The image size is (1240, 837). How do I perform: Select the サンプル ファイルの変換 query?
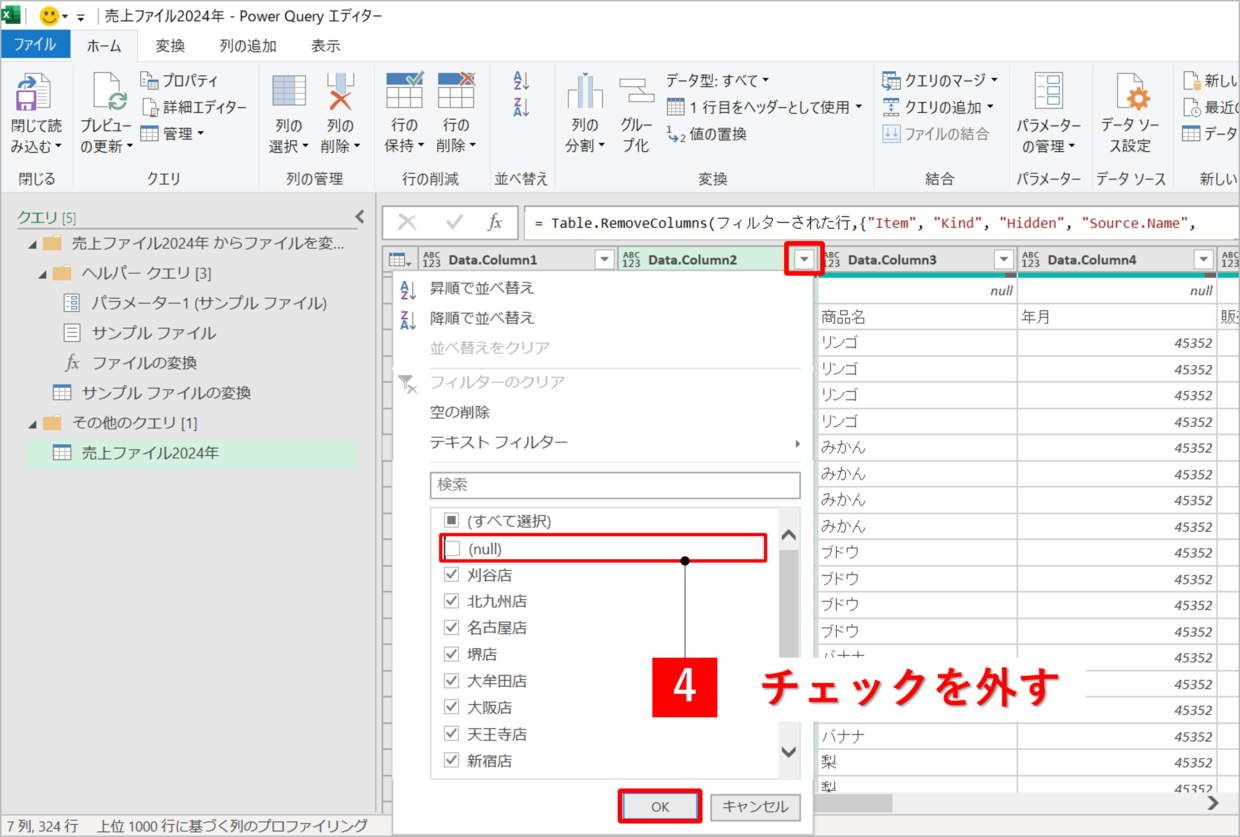pos(166,392)
